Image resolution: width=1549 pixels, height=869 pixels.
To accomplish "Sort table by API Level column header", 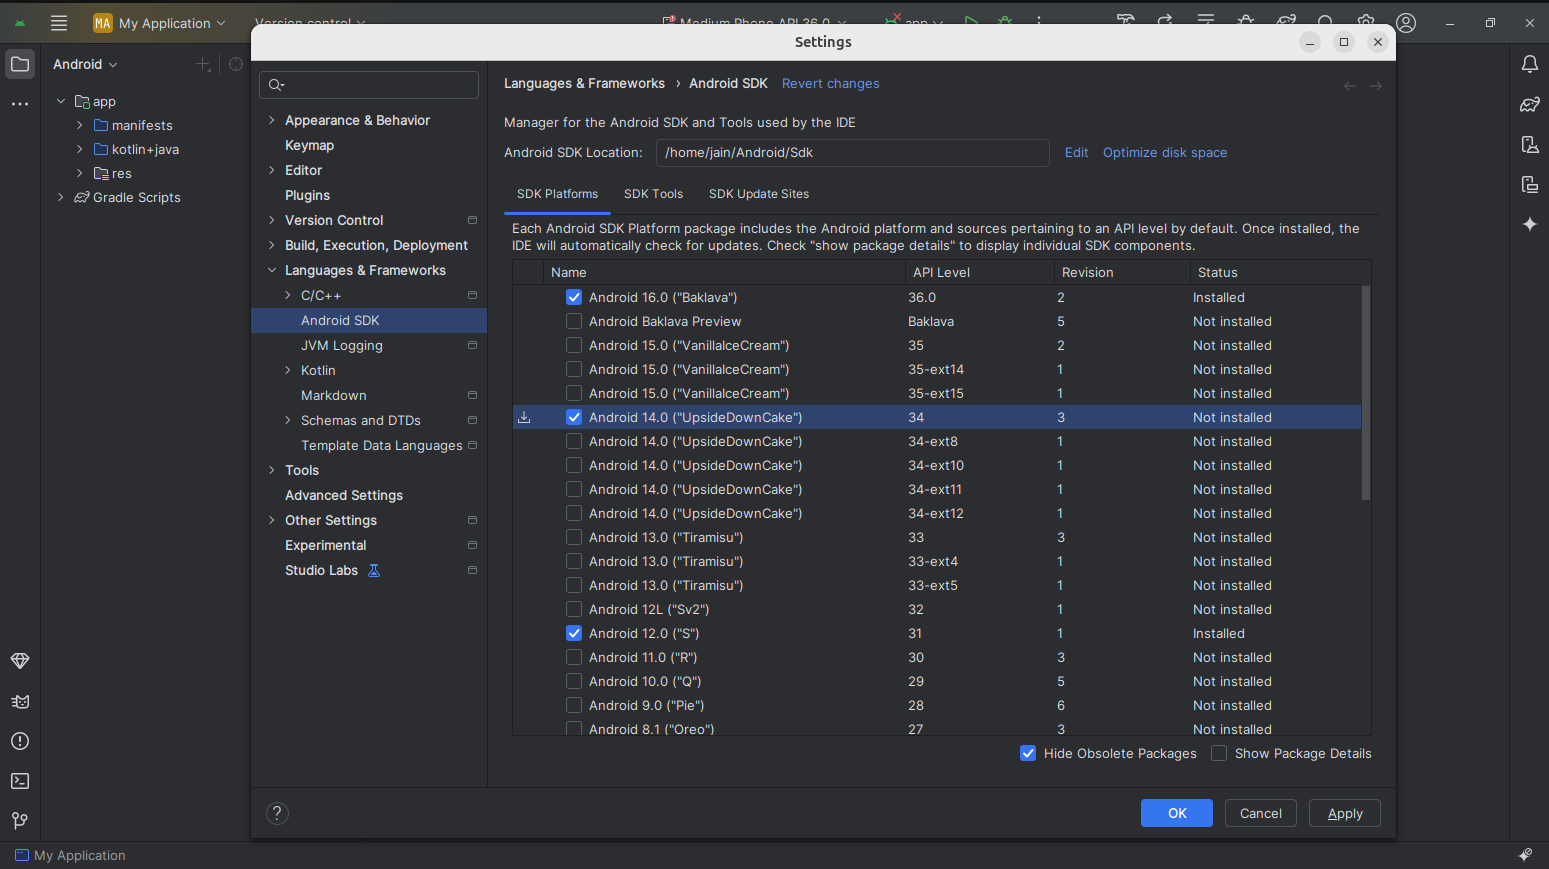I will pyautogui.click(x=980, y=272).
